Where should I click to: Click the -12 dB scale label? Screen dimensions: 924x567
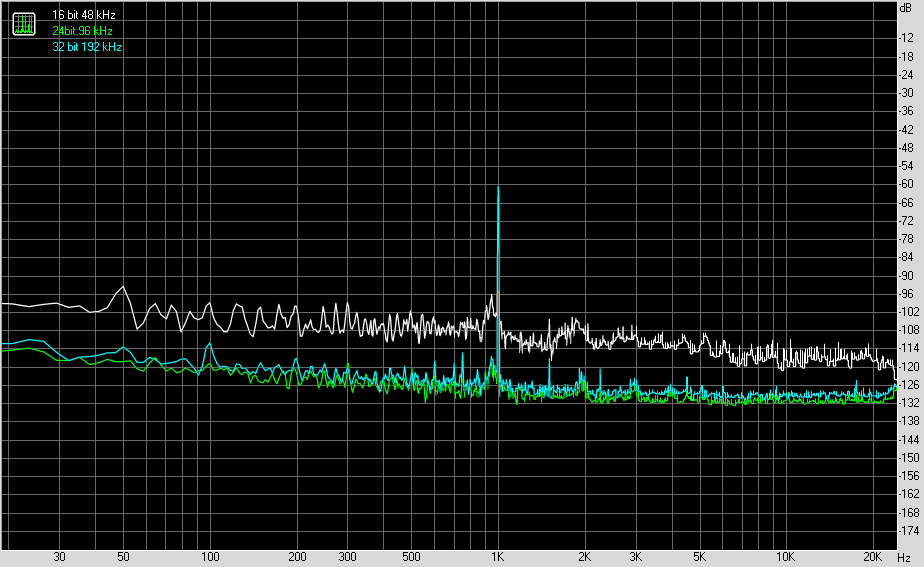[908, 38]
